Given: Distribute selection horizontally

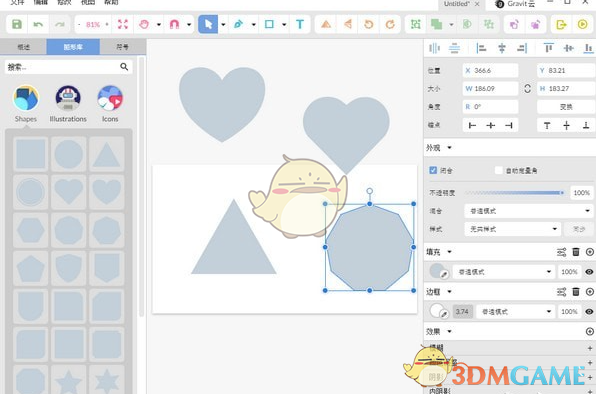Looking at the screenshot, I should tap(434, 48).
